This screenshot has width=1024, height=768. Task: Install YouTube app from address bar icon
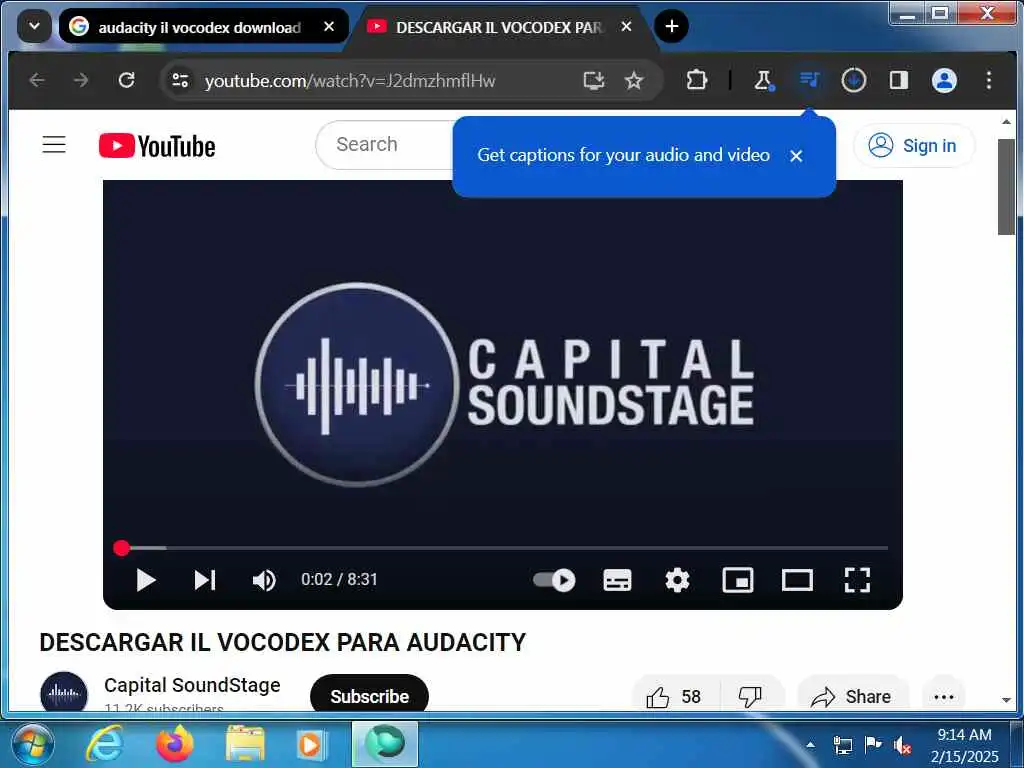click(x=594, y=80)
